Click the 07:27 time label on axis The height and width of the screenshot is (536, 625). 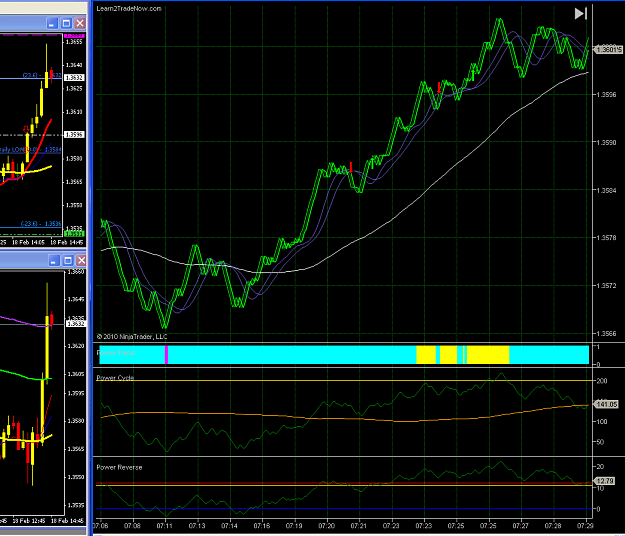tap(521, 526)
